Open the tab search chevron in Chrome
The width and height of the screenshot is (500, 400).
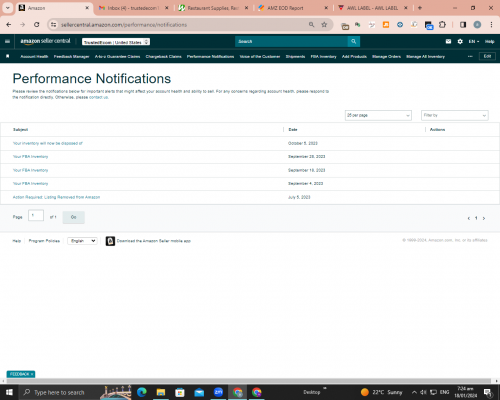[x=7, y=8]
